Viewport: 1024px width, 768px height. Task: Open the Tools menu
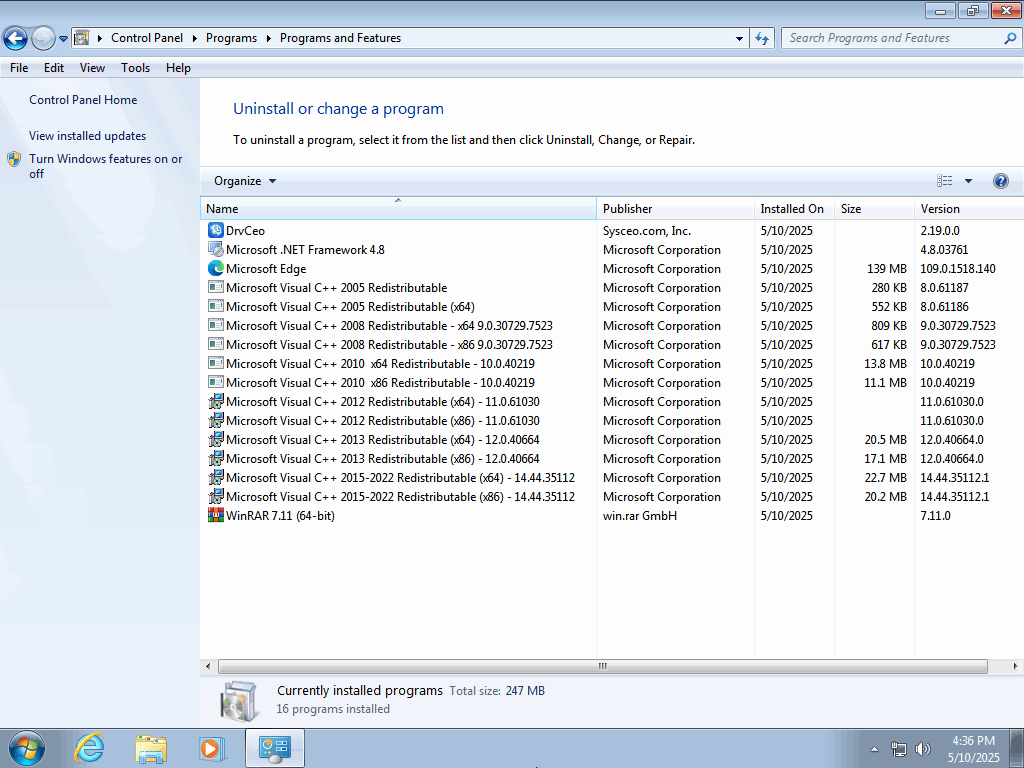(x=135, y=68)
